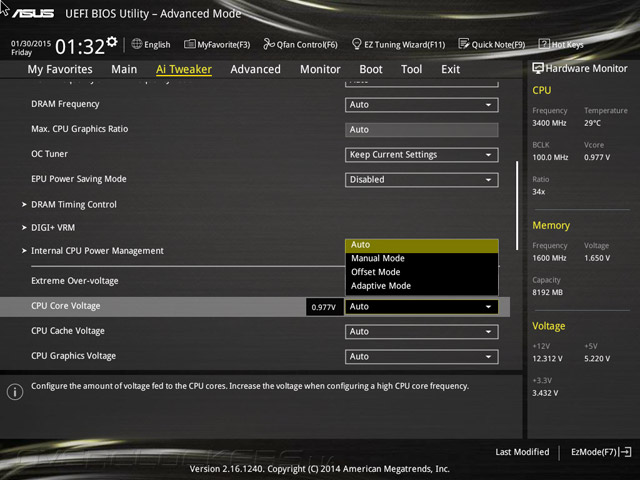Viewport: 640px width, 480px height.
Task: Click the 0.977V core voltage readout
Action: pos(324,307)
